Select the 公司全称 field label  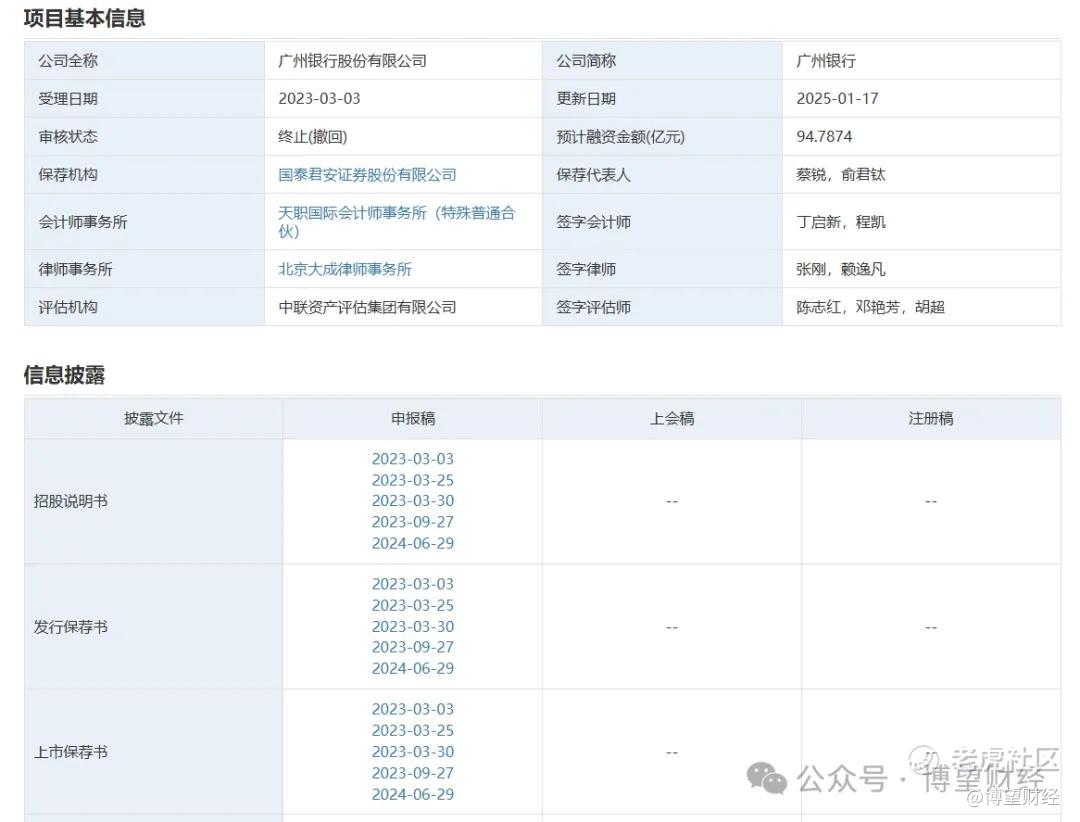[68, 61]
